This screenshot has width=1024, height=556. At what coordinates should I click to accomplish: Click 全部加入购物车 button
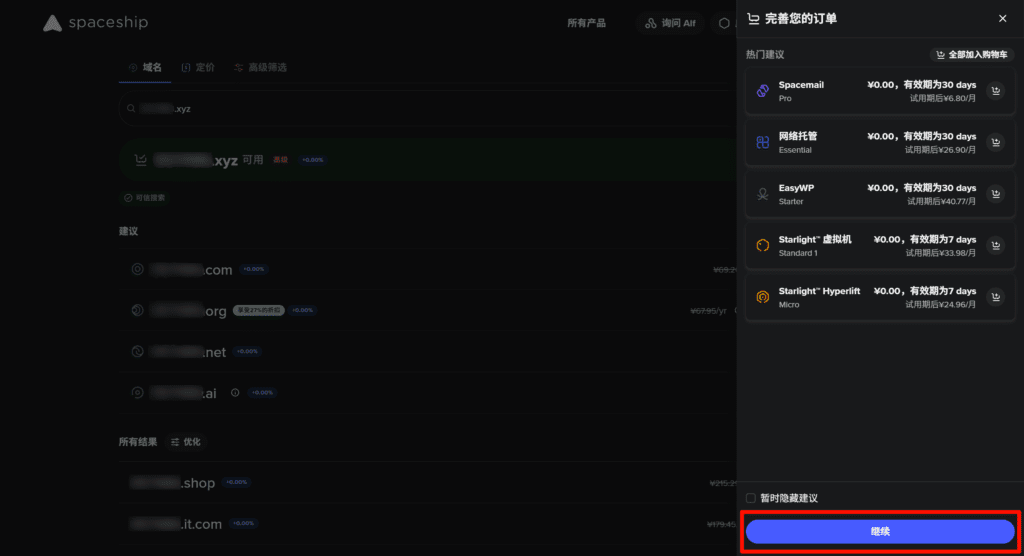(x=969, y=55)
